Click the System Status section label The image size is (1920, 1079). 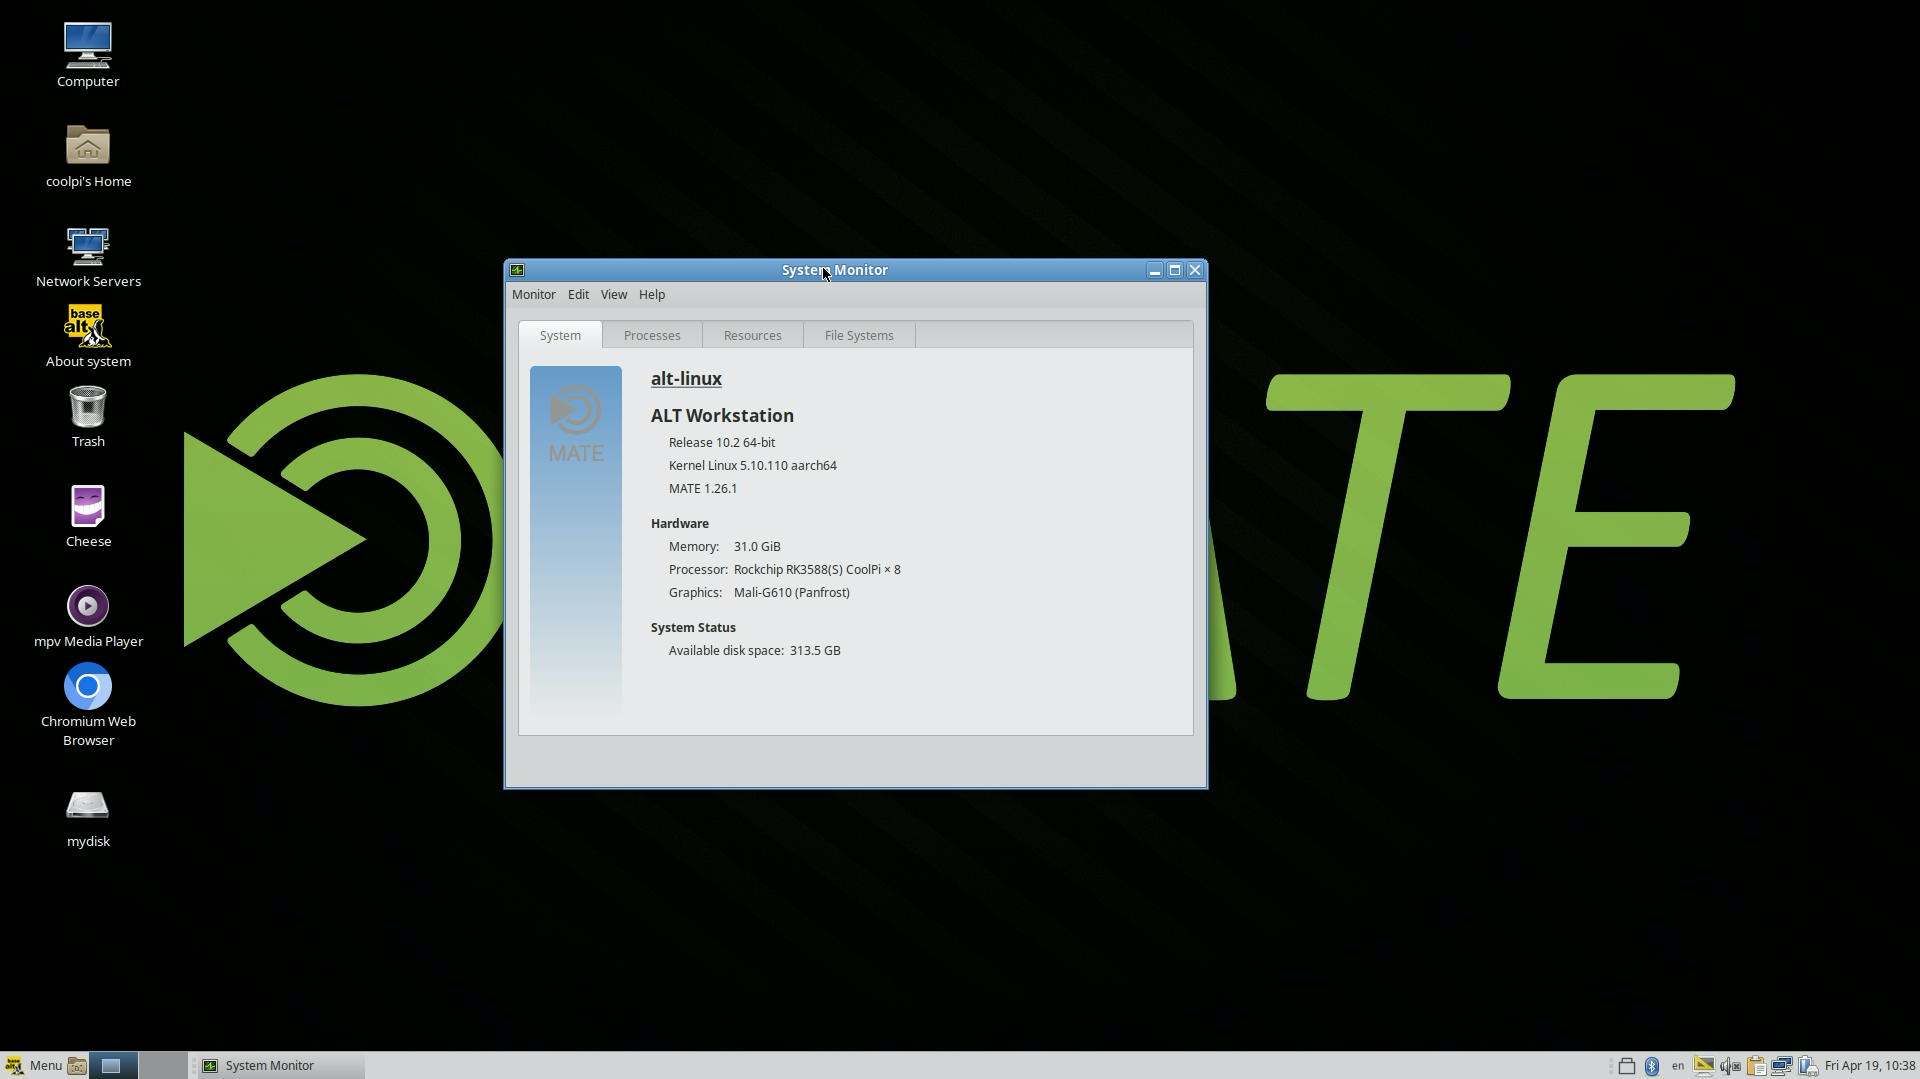693,628
